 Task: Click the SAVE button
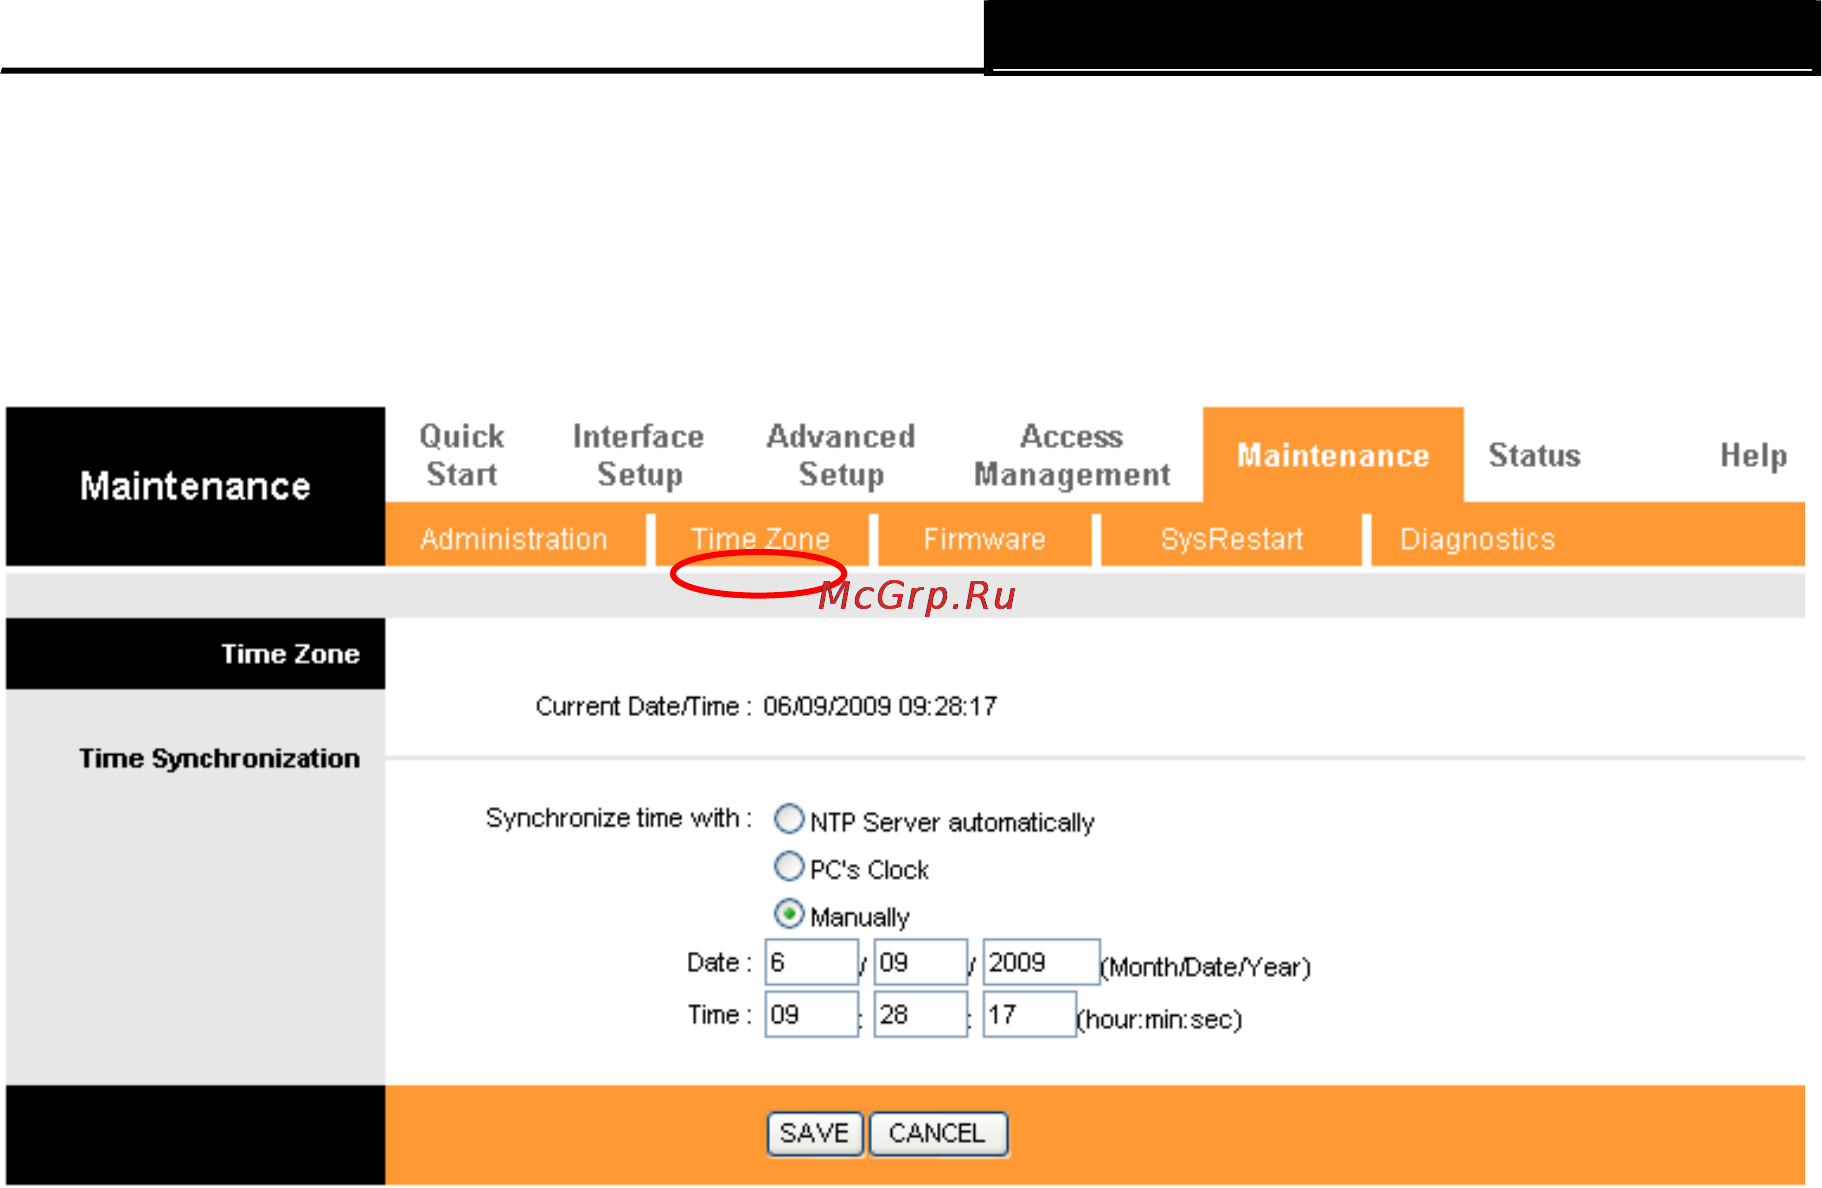tap(814, 1133)
